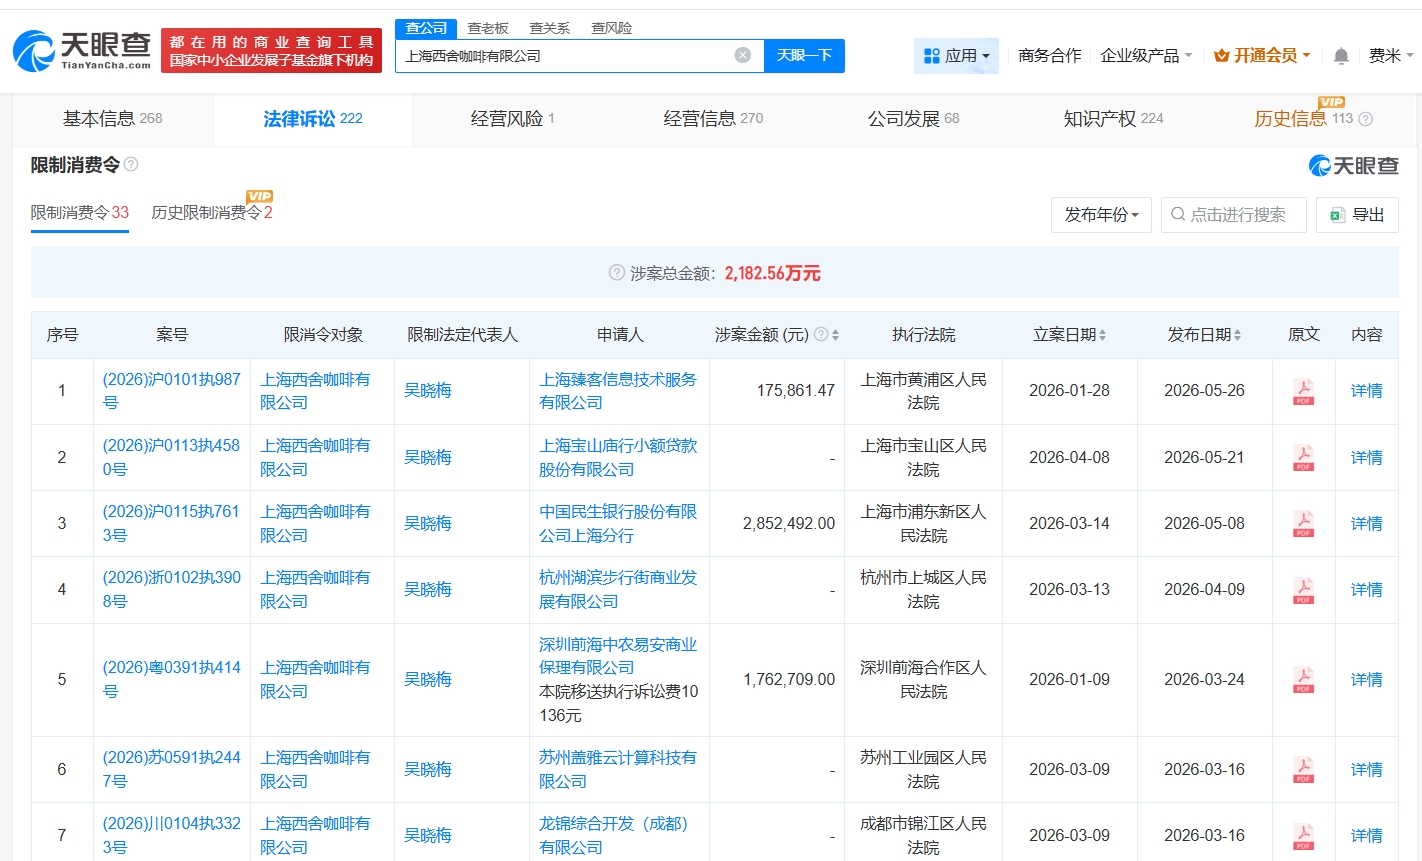Screen dimensions: 1422x861
Task: View 详情 for case (2026)沪0101执987号
Action: pos(1367,391)
